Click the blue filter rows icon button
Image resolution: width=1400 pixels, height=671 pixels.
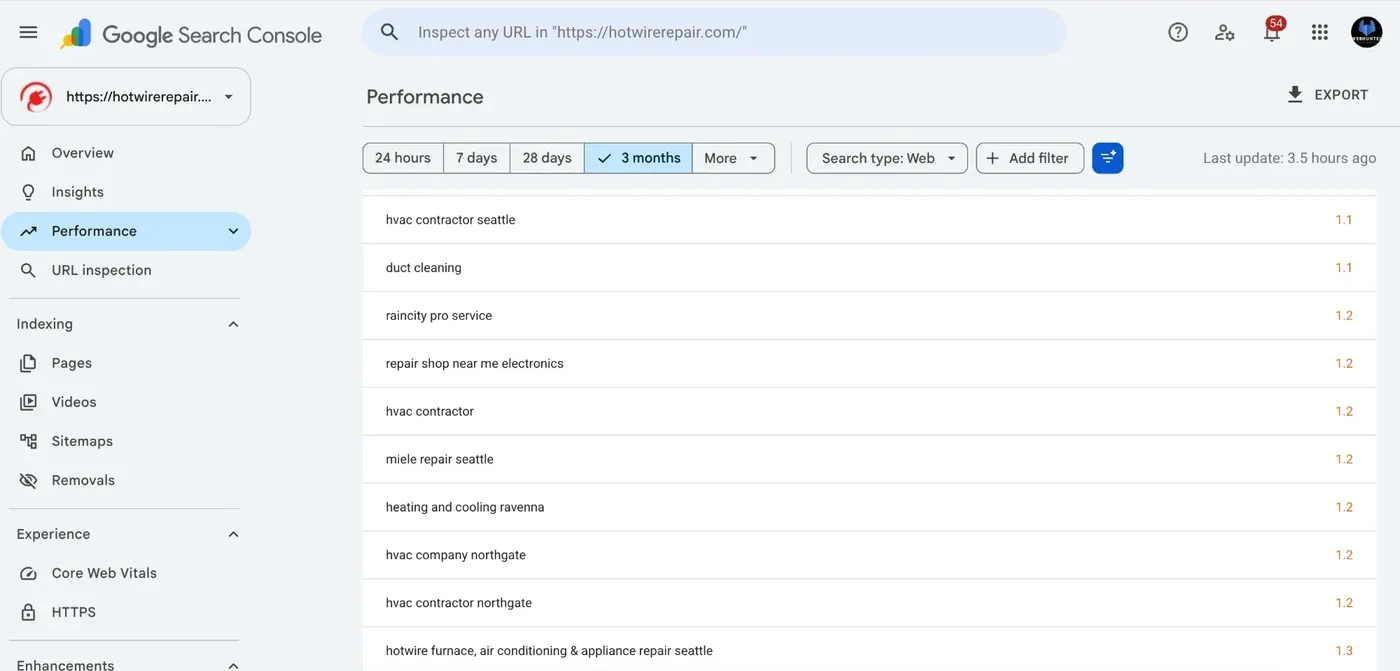click(1108, 158)
